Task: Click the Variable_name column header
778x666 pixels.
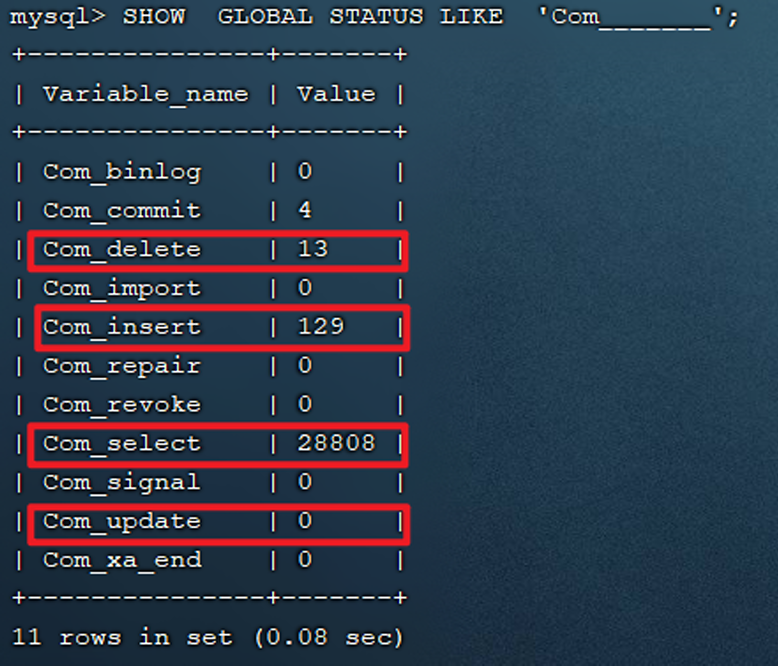Action: tap(146, 94)
